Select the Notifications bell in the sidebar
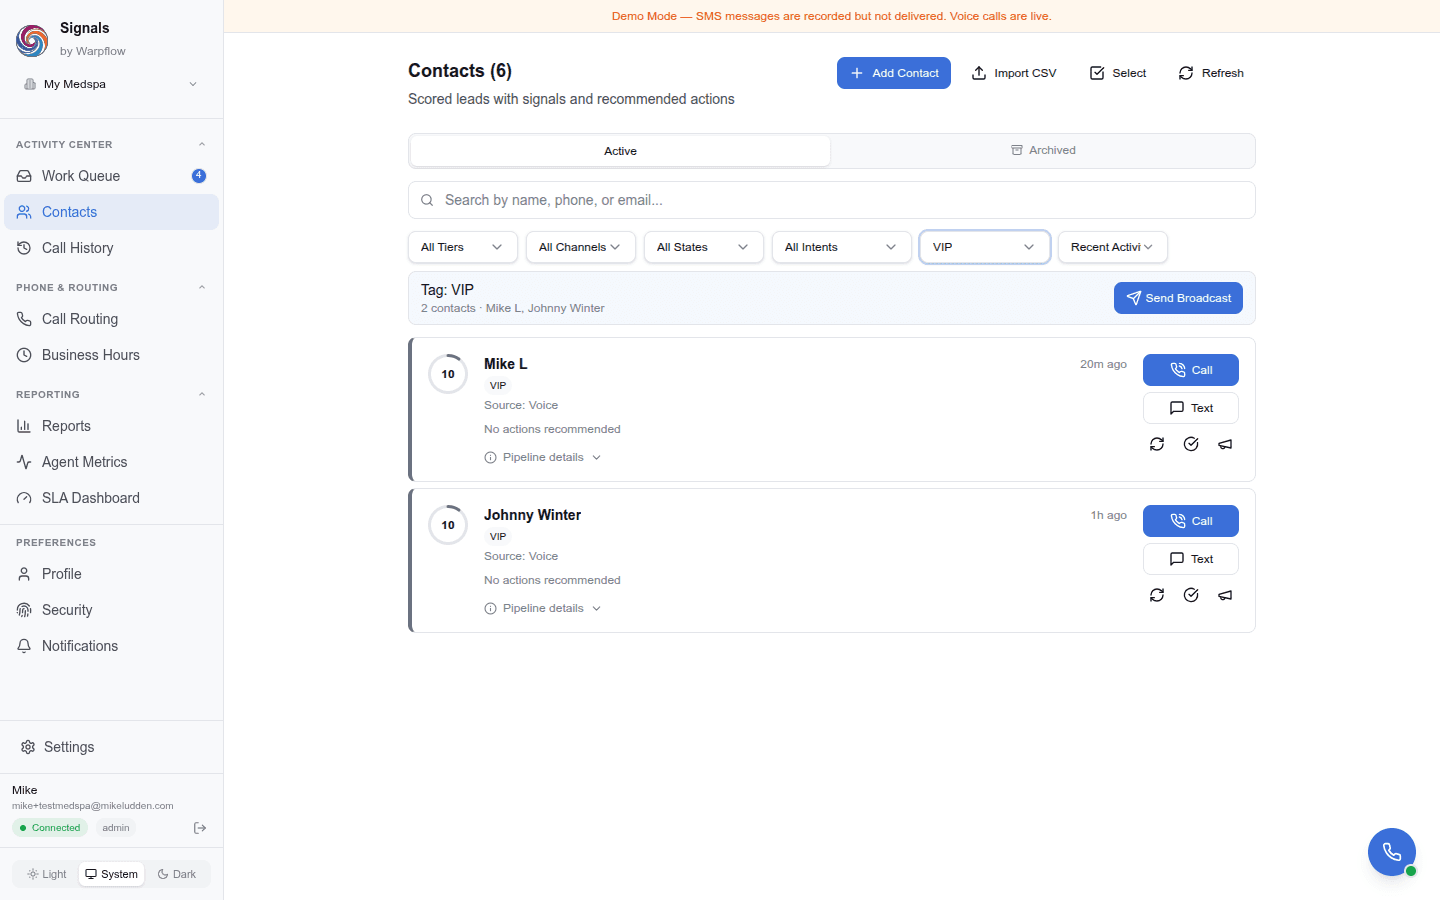Image resolution: width=1440 pixels, height=900 pixels. (x=78, y=645)
